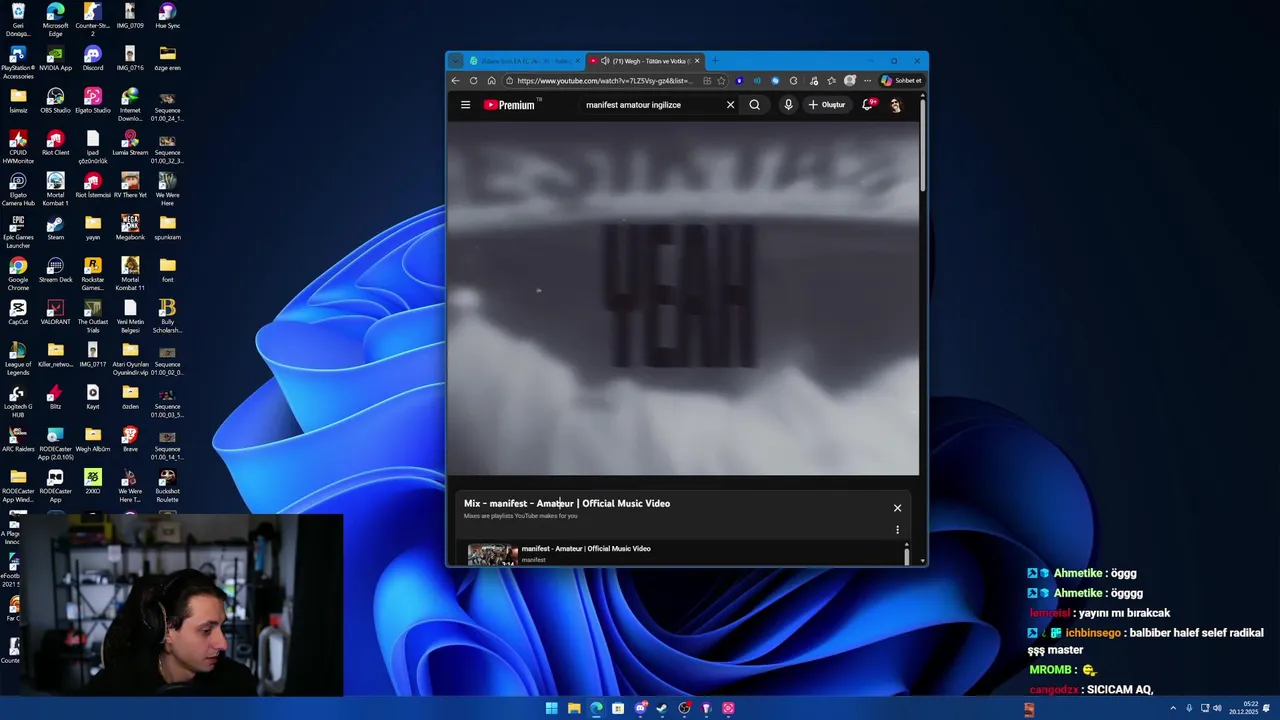Click the YouTube magnifier search button
This screenshot has width=1280, height=720.
tap(755, 105)
